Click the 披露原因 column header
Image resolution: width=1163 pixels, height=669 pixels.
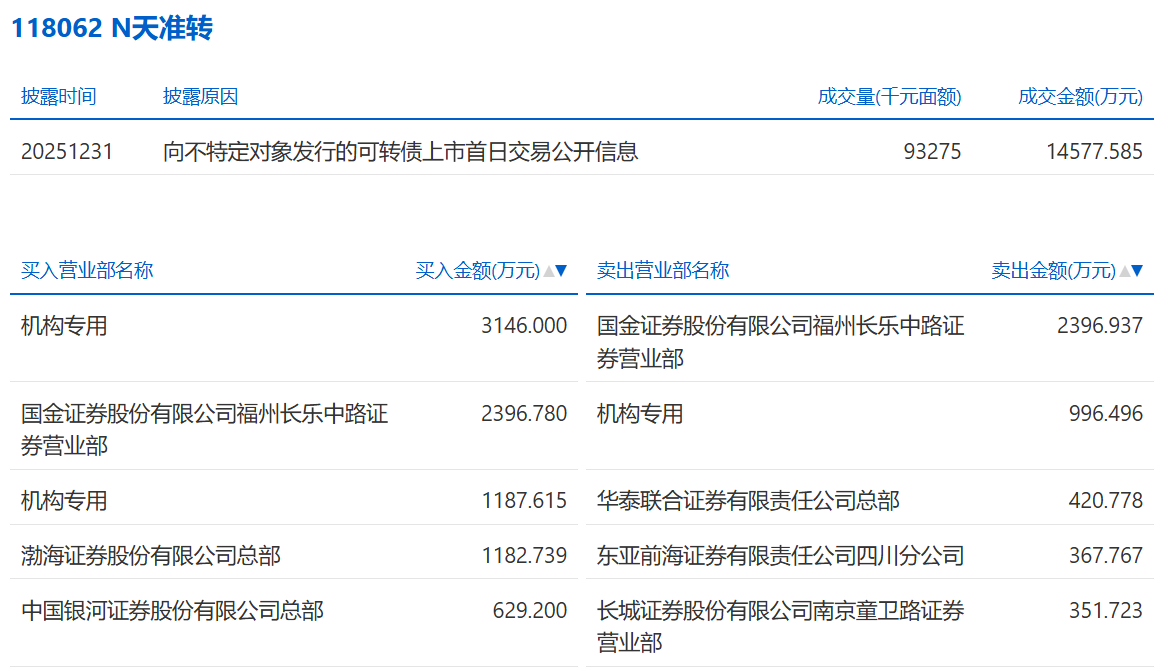[200, 96]
